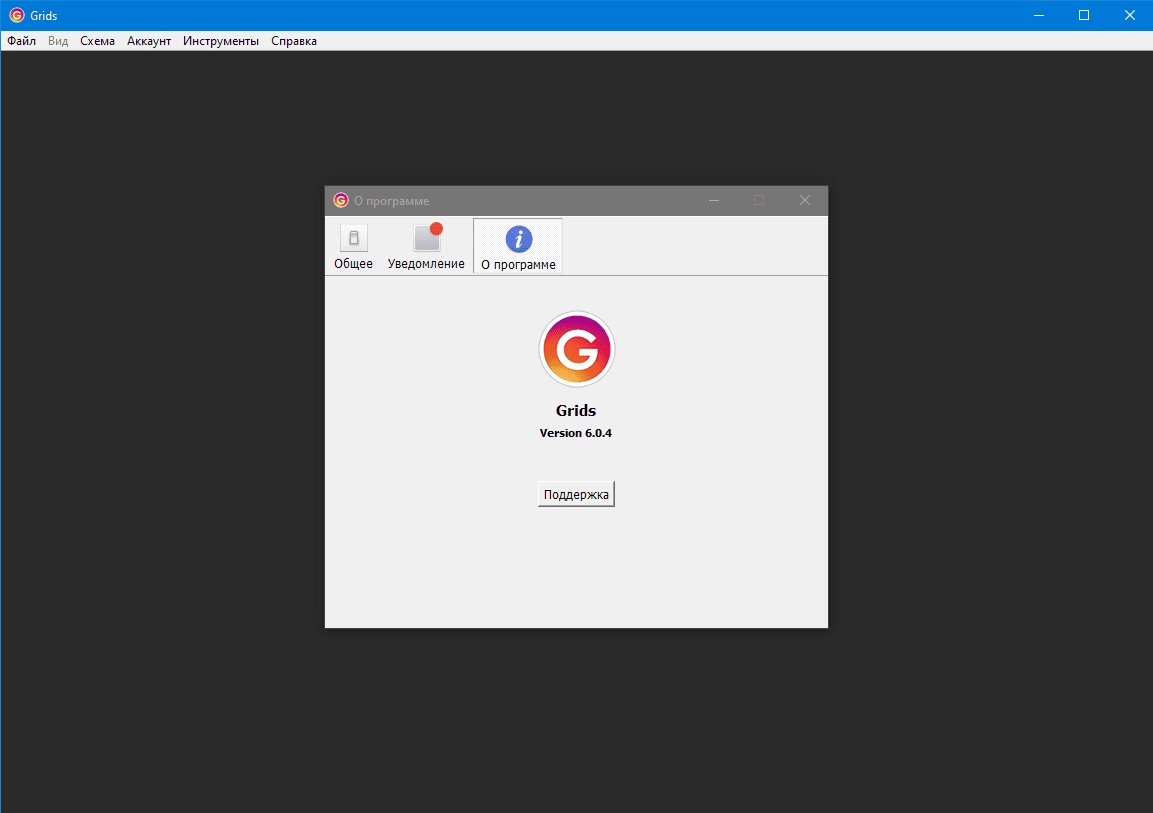The width and height of the screenshot is (1153, 813).
Task: Open the Вид menu
Action: [58, 41]
